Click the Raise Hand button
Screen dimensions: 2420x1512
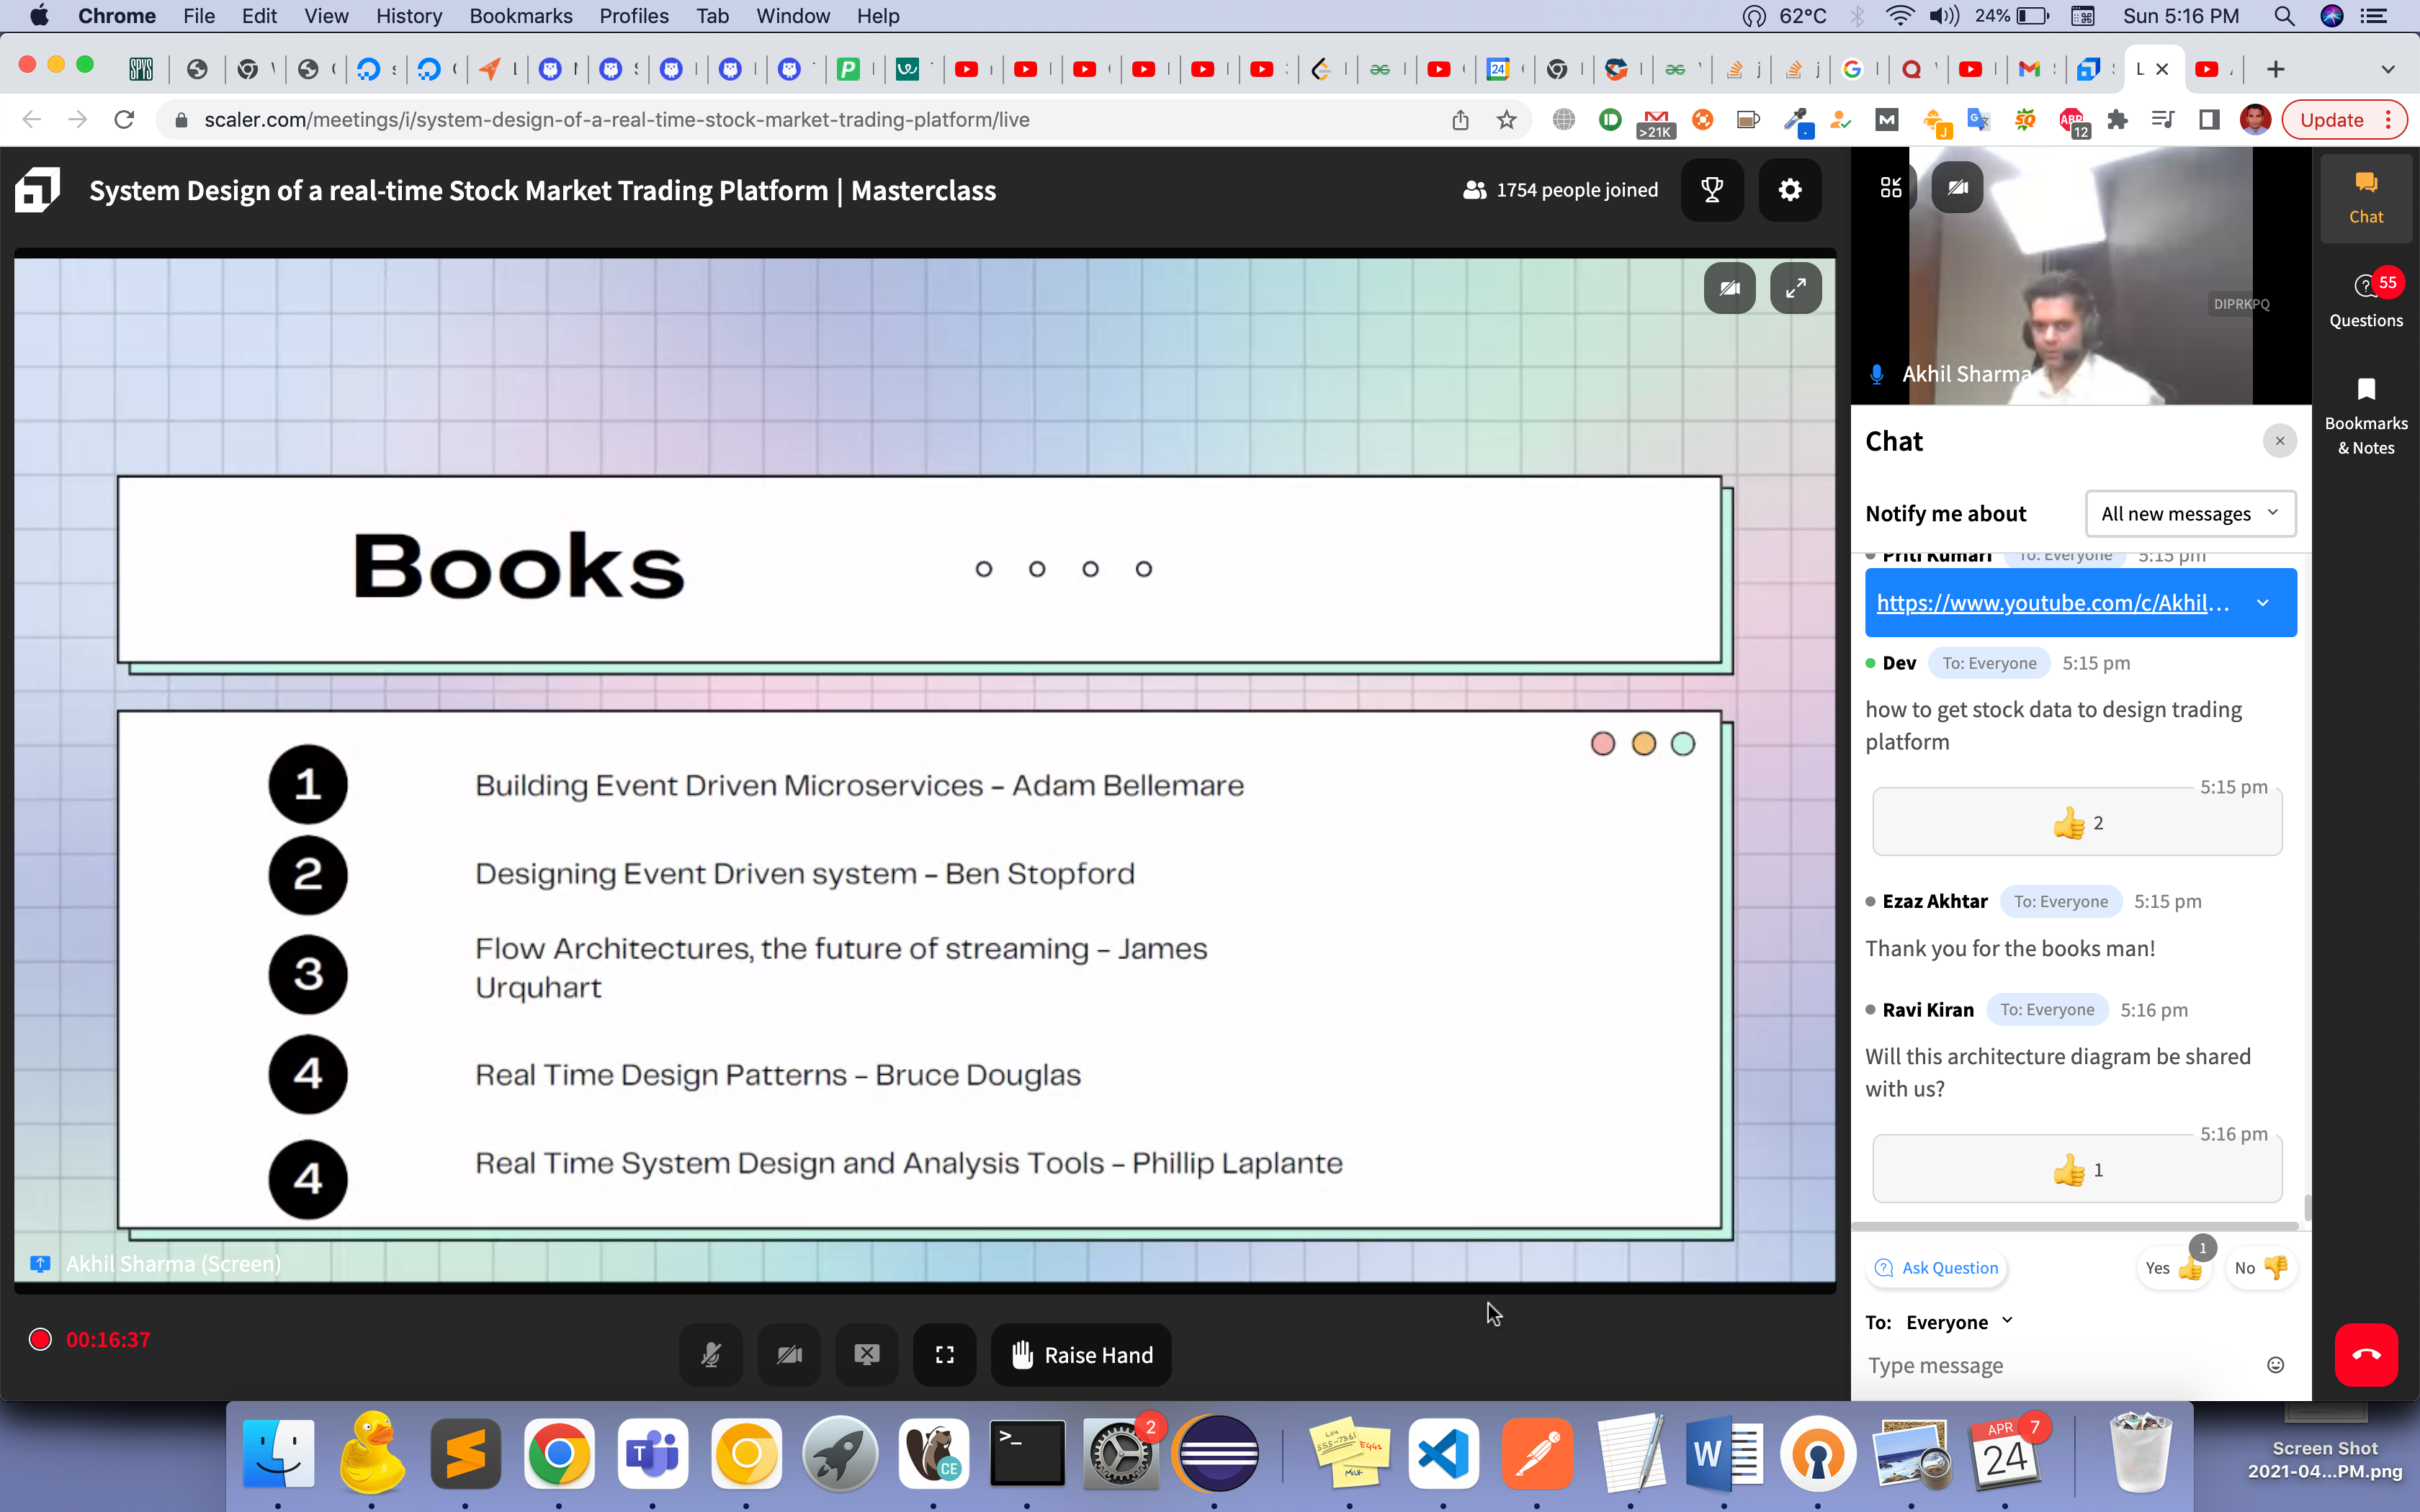(1082, 1355)
